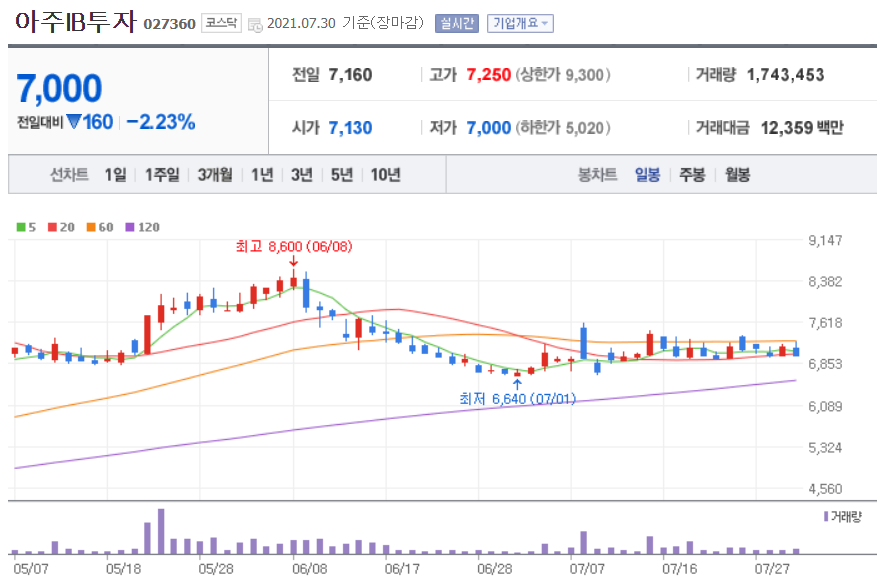Click the tallest volume bar after 05/18
The height and width of the screenshot is (582, 877).
(x=161, y=531)
